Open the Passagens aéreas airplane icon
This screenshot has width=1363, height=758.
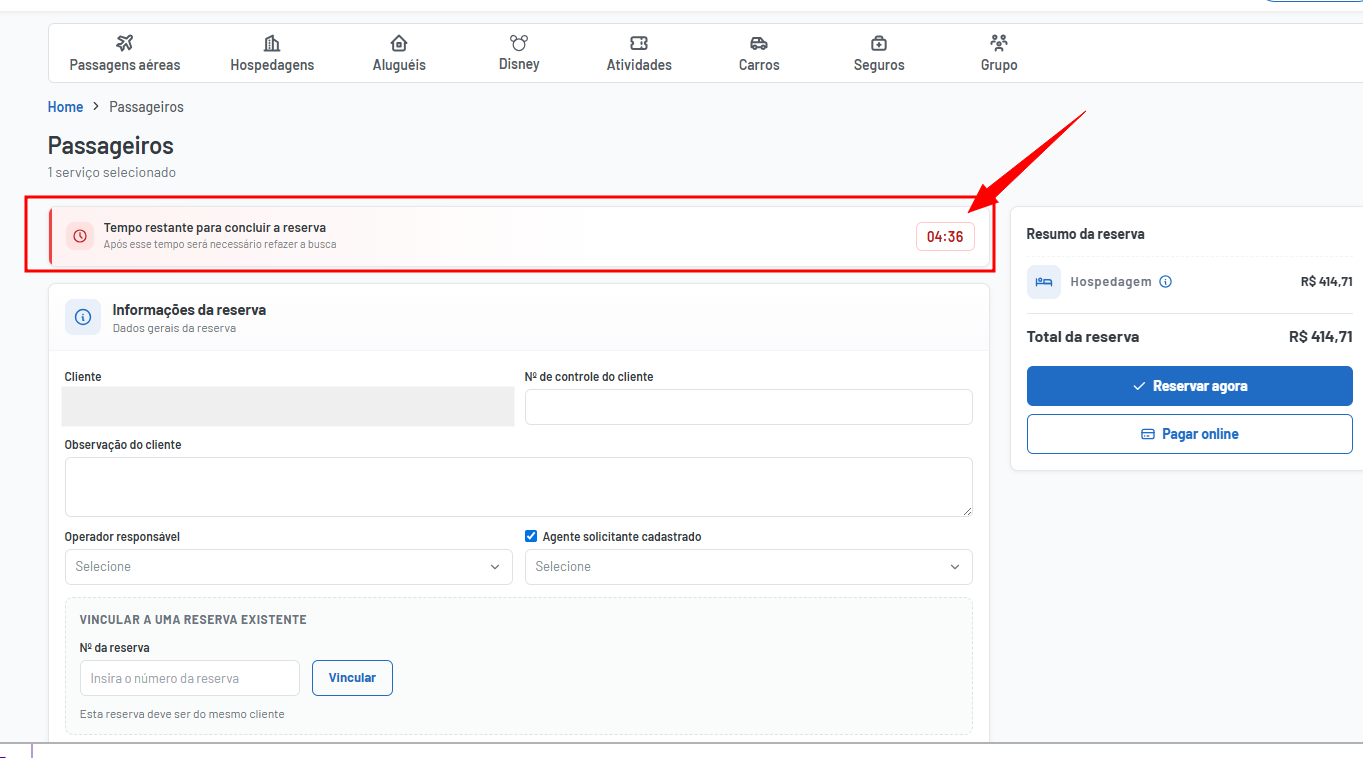tap(125, 43)
